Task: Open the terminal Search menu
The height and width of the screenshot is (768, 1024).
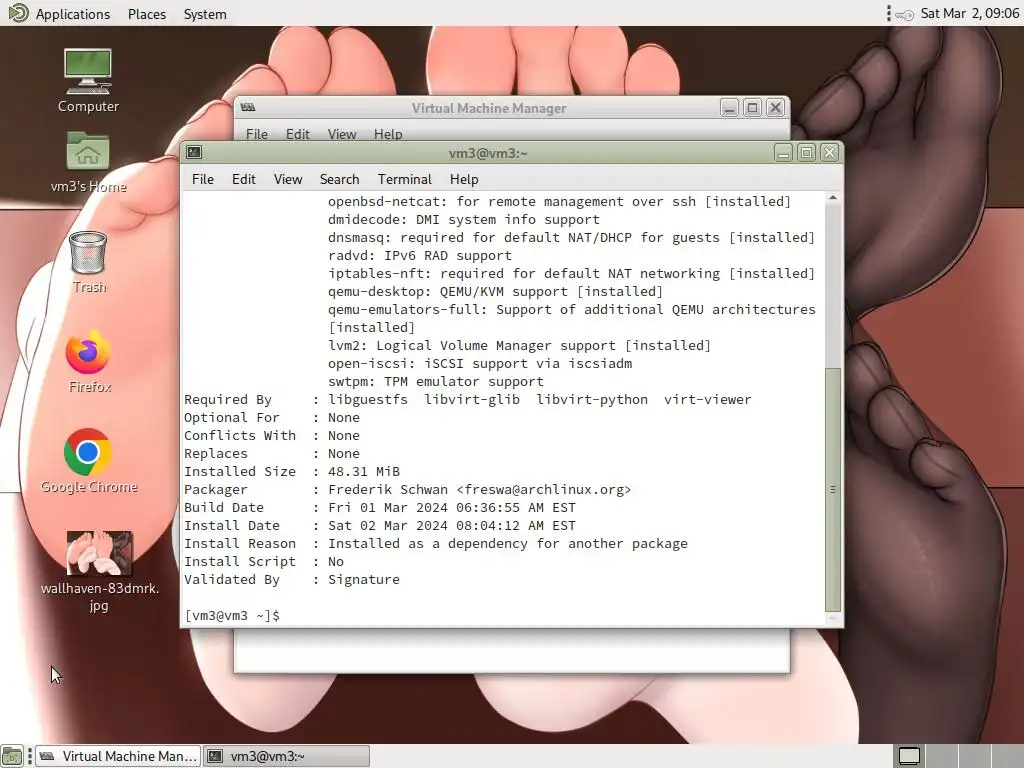Action: pos(340,179)
